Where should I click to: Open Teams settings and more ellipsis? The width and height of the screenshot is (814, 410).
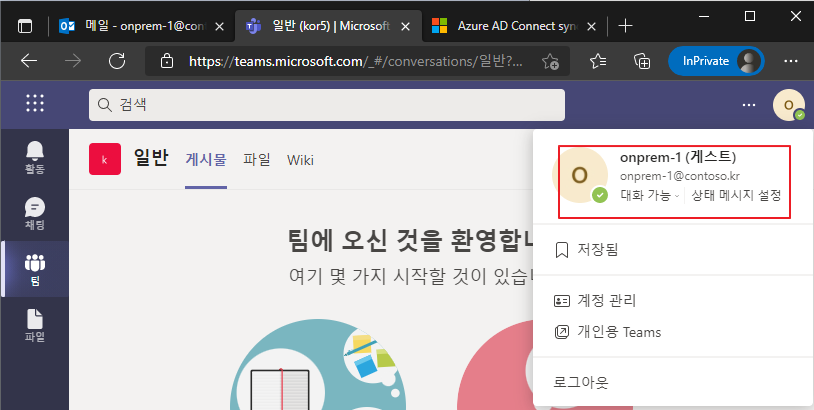pyautogui.click(x=749, y=105)
